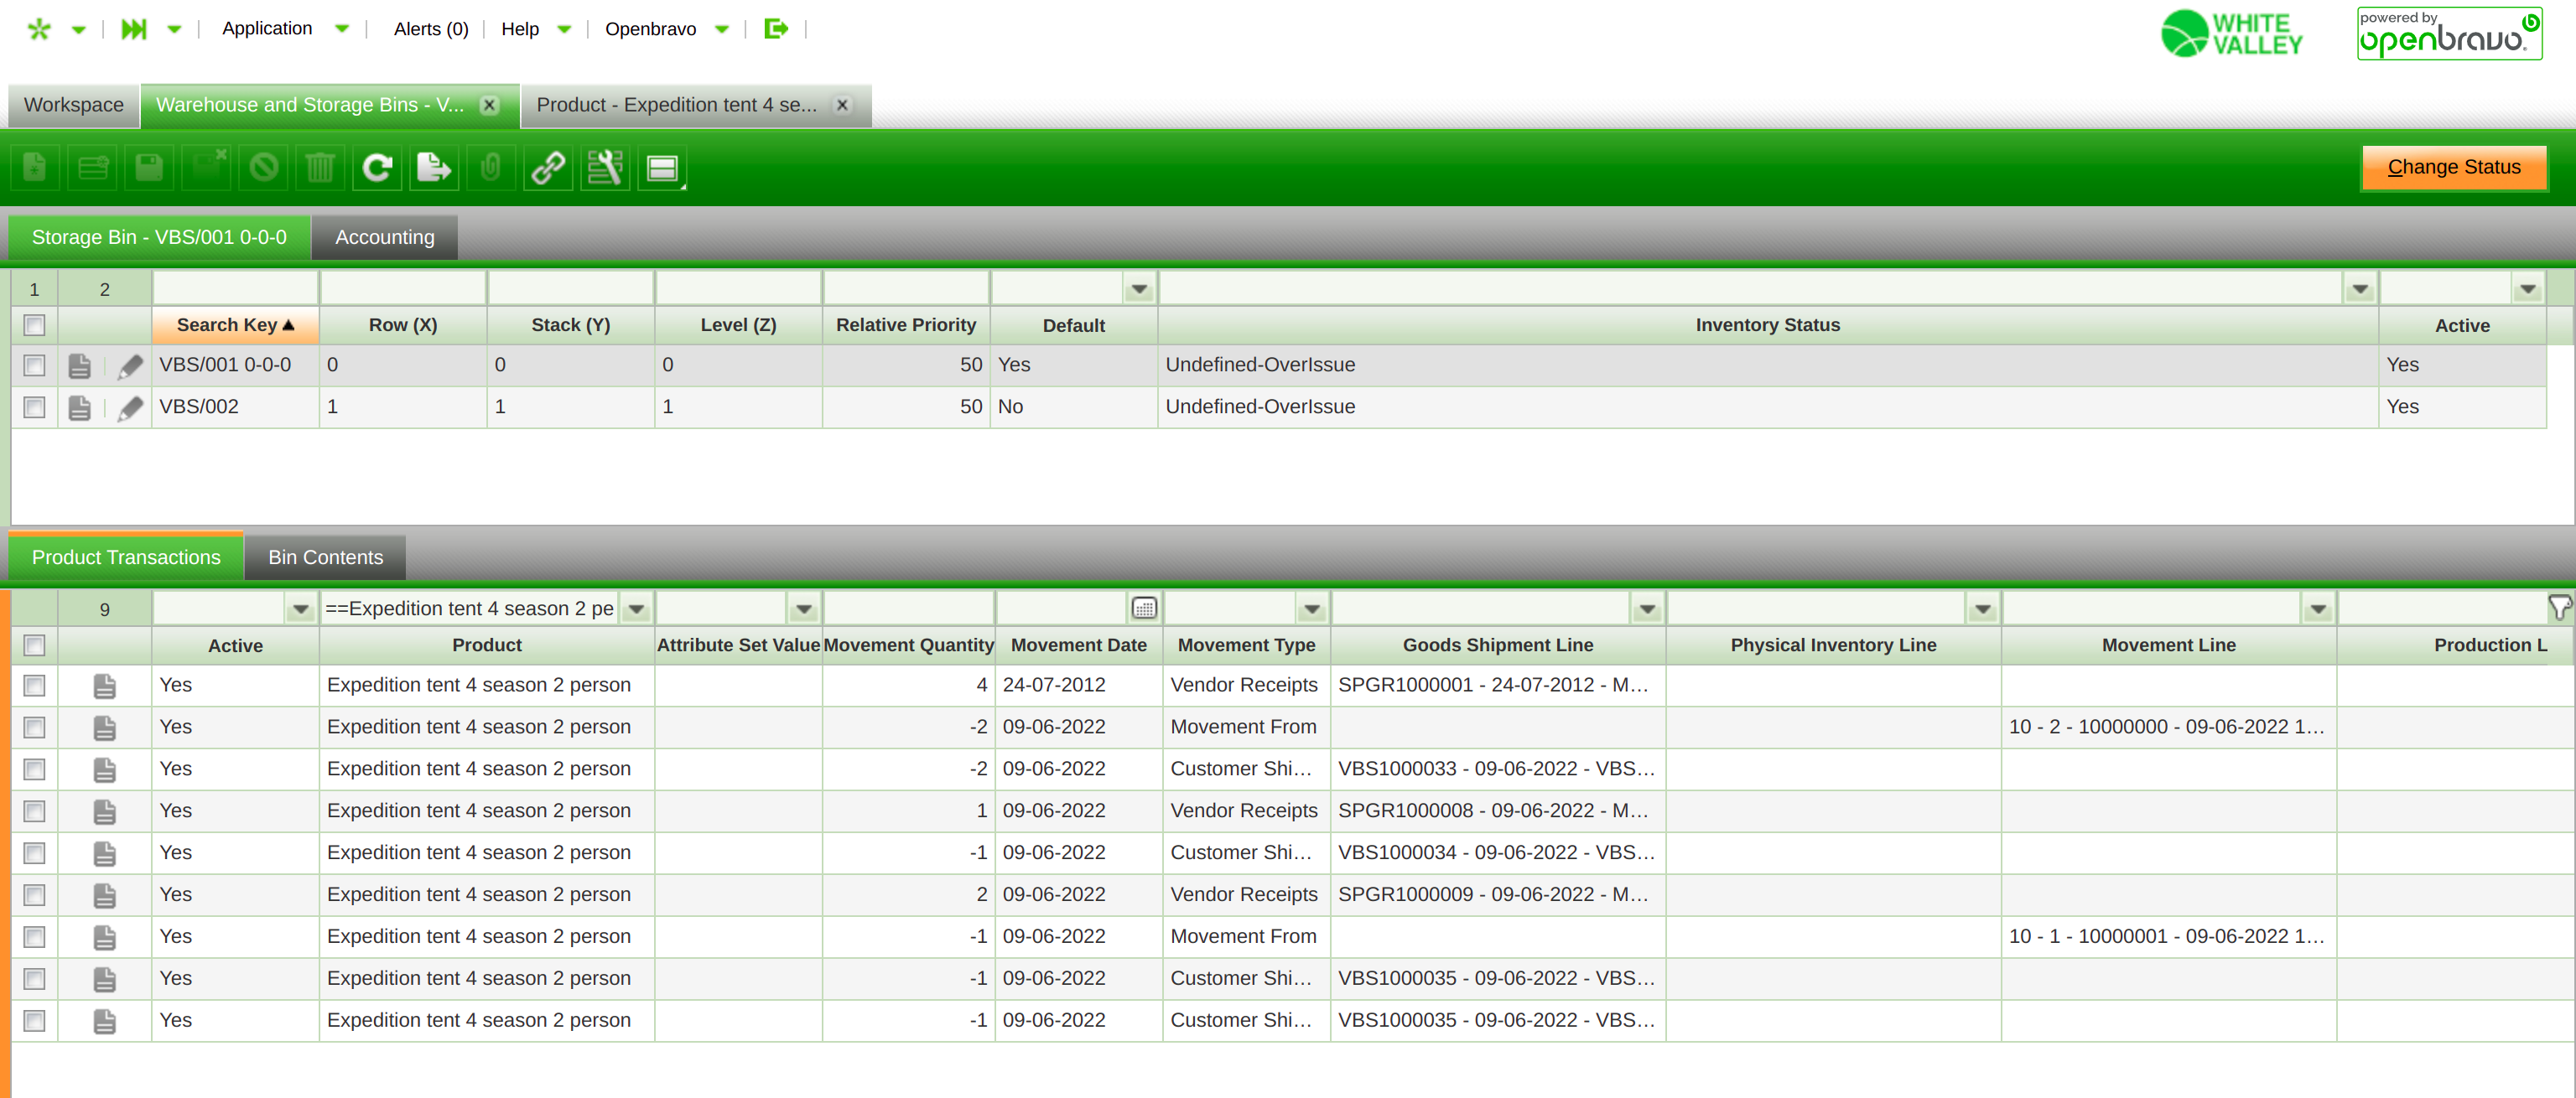Click the Export to spreadsheet icon
This screenshot has height=1098, width=2576.
click(434, 168)
